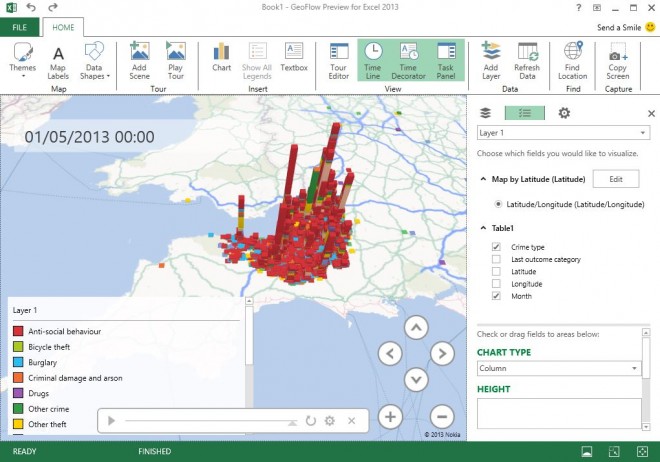This screenshot has width=660, height=462.
Task: Start Play Tour
Action: [x=176, y=61]
